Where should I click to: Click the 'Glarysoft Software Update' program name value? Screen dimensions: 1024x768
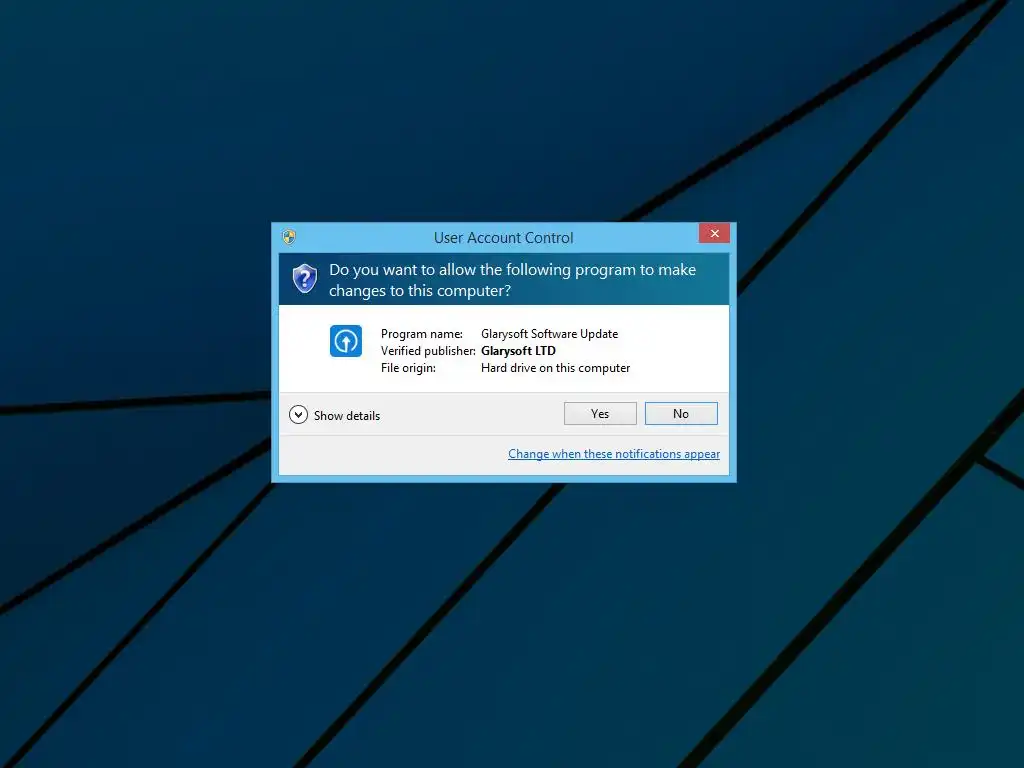point(549,334)
